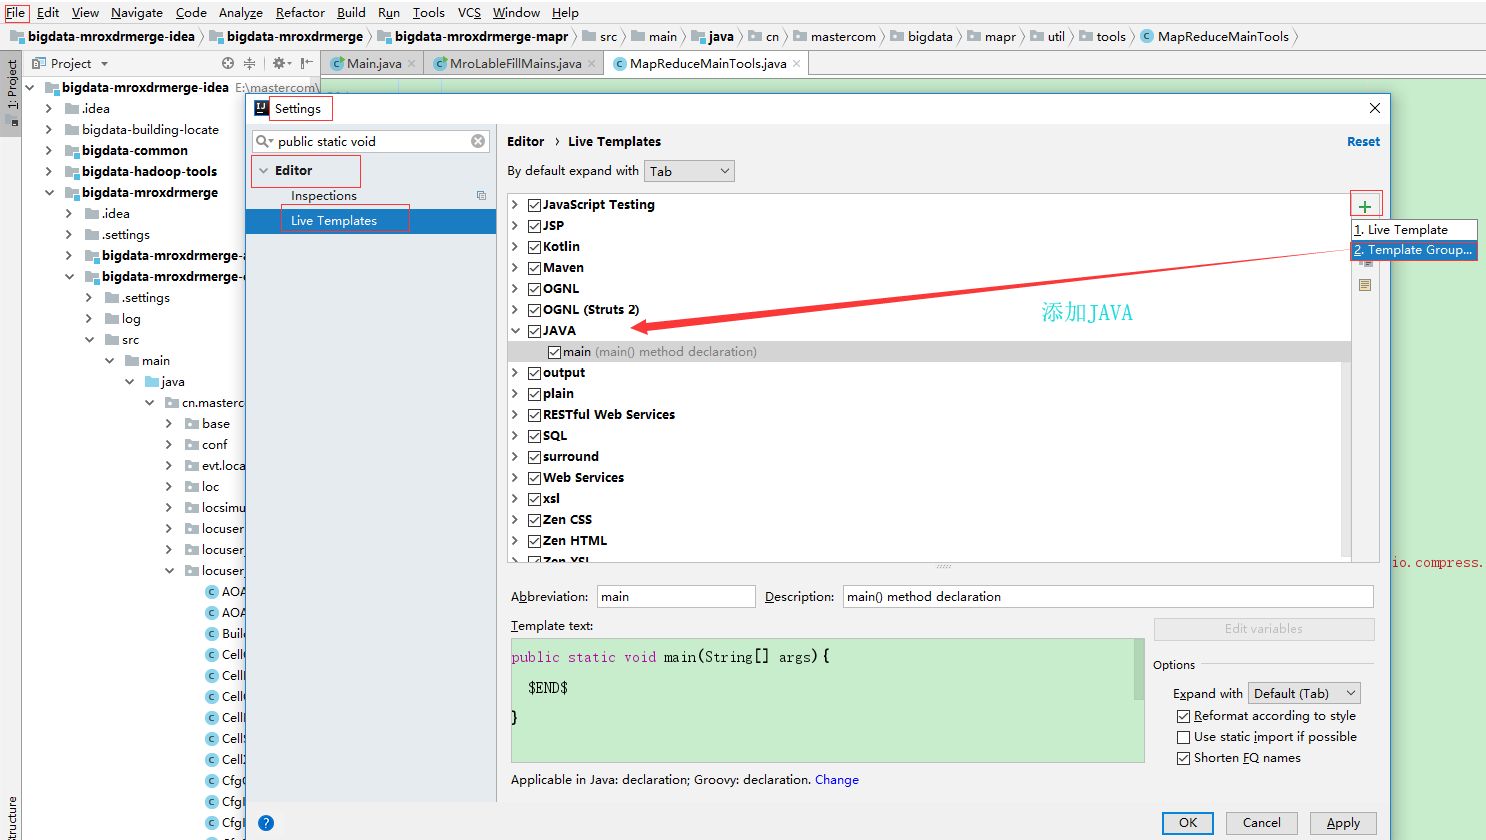Click the 1: Project side tool button
The image size is (1486, 840).
(12, 92)
